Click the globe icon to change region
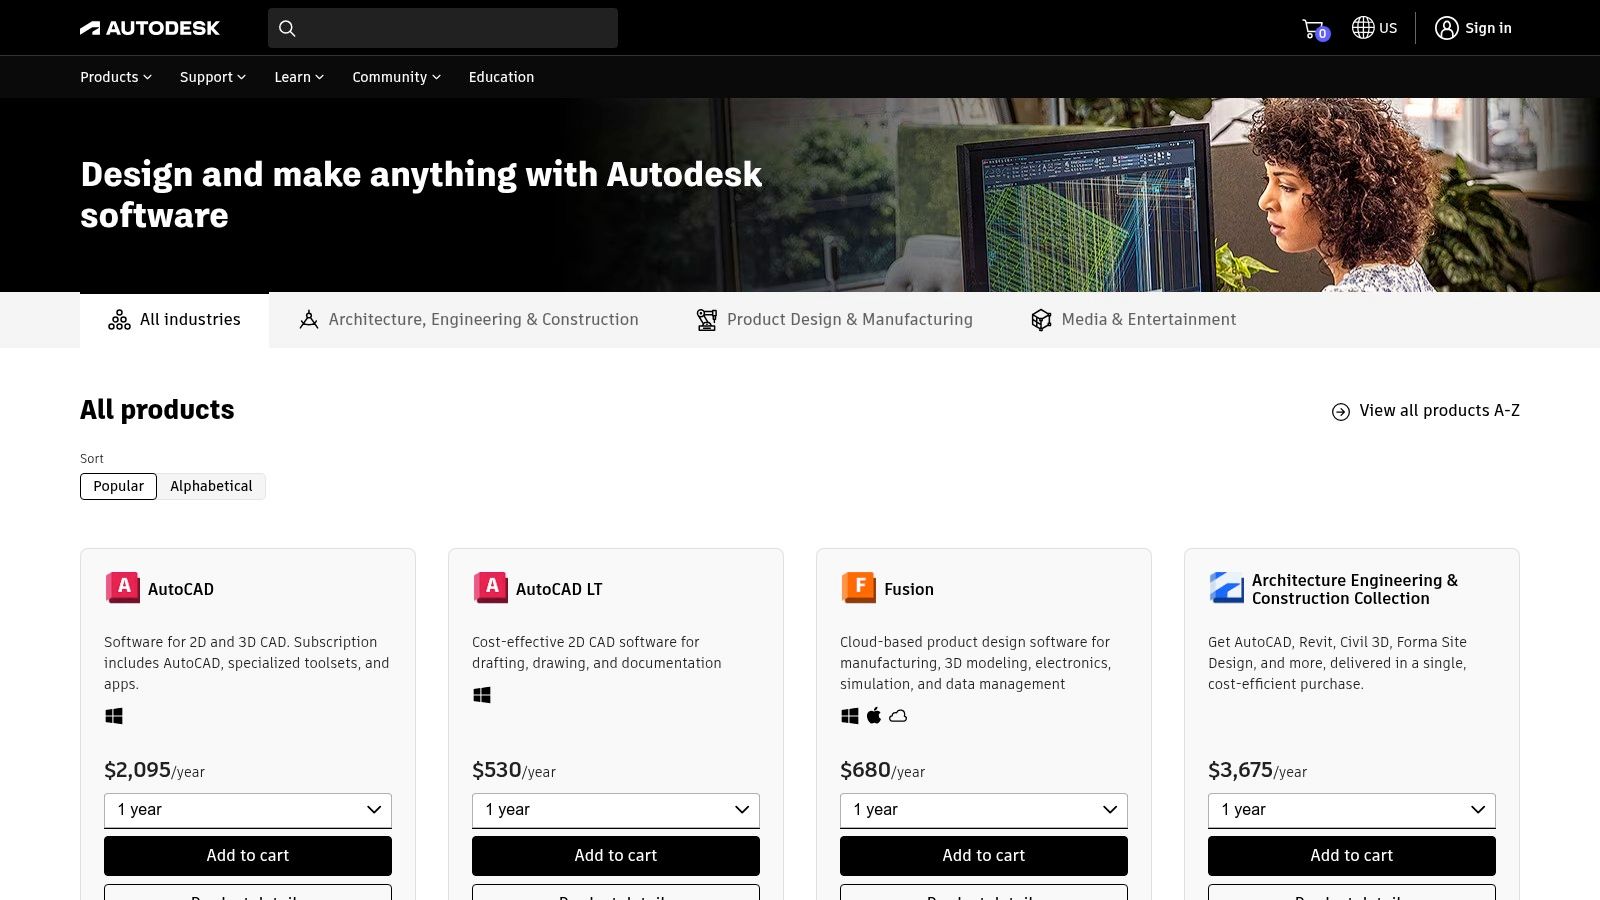The image size is (1600, 900). (x=1361, y=27)
